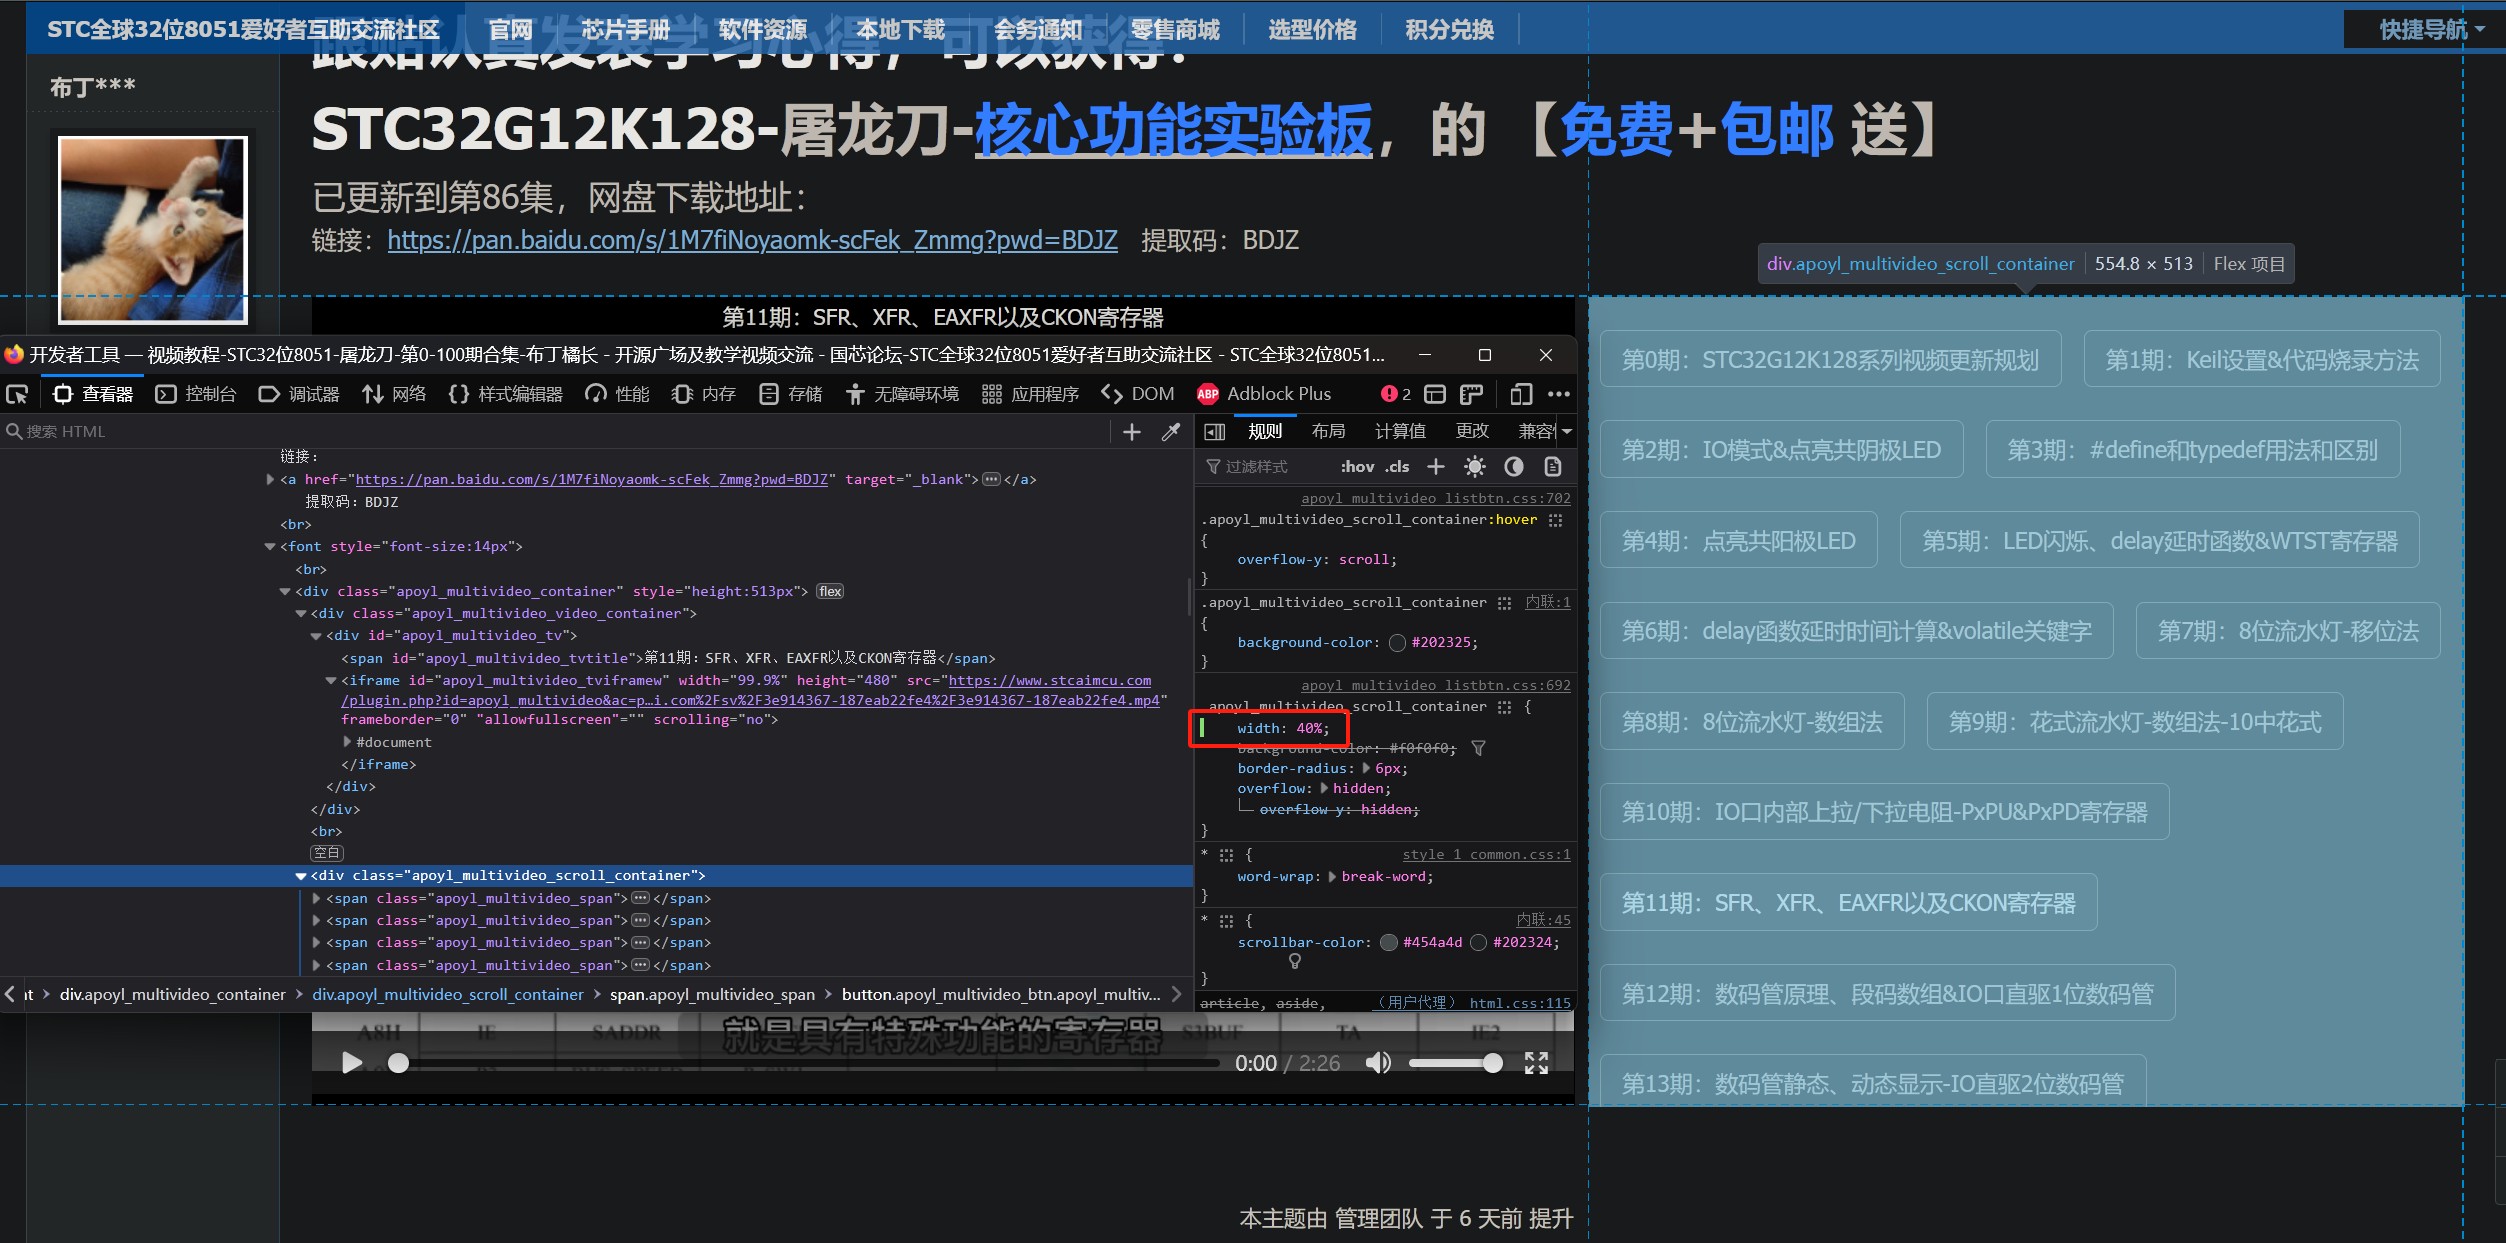Activate the element picker icon
Screen dimensions: 2506x1243
17,394
